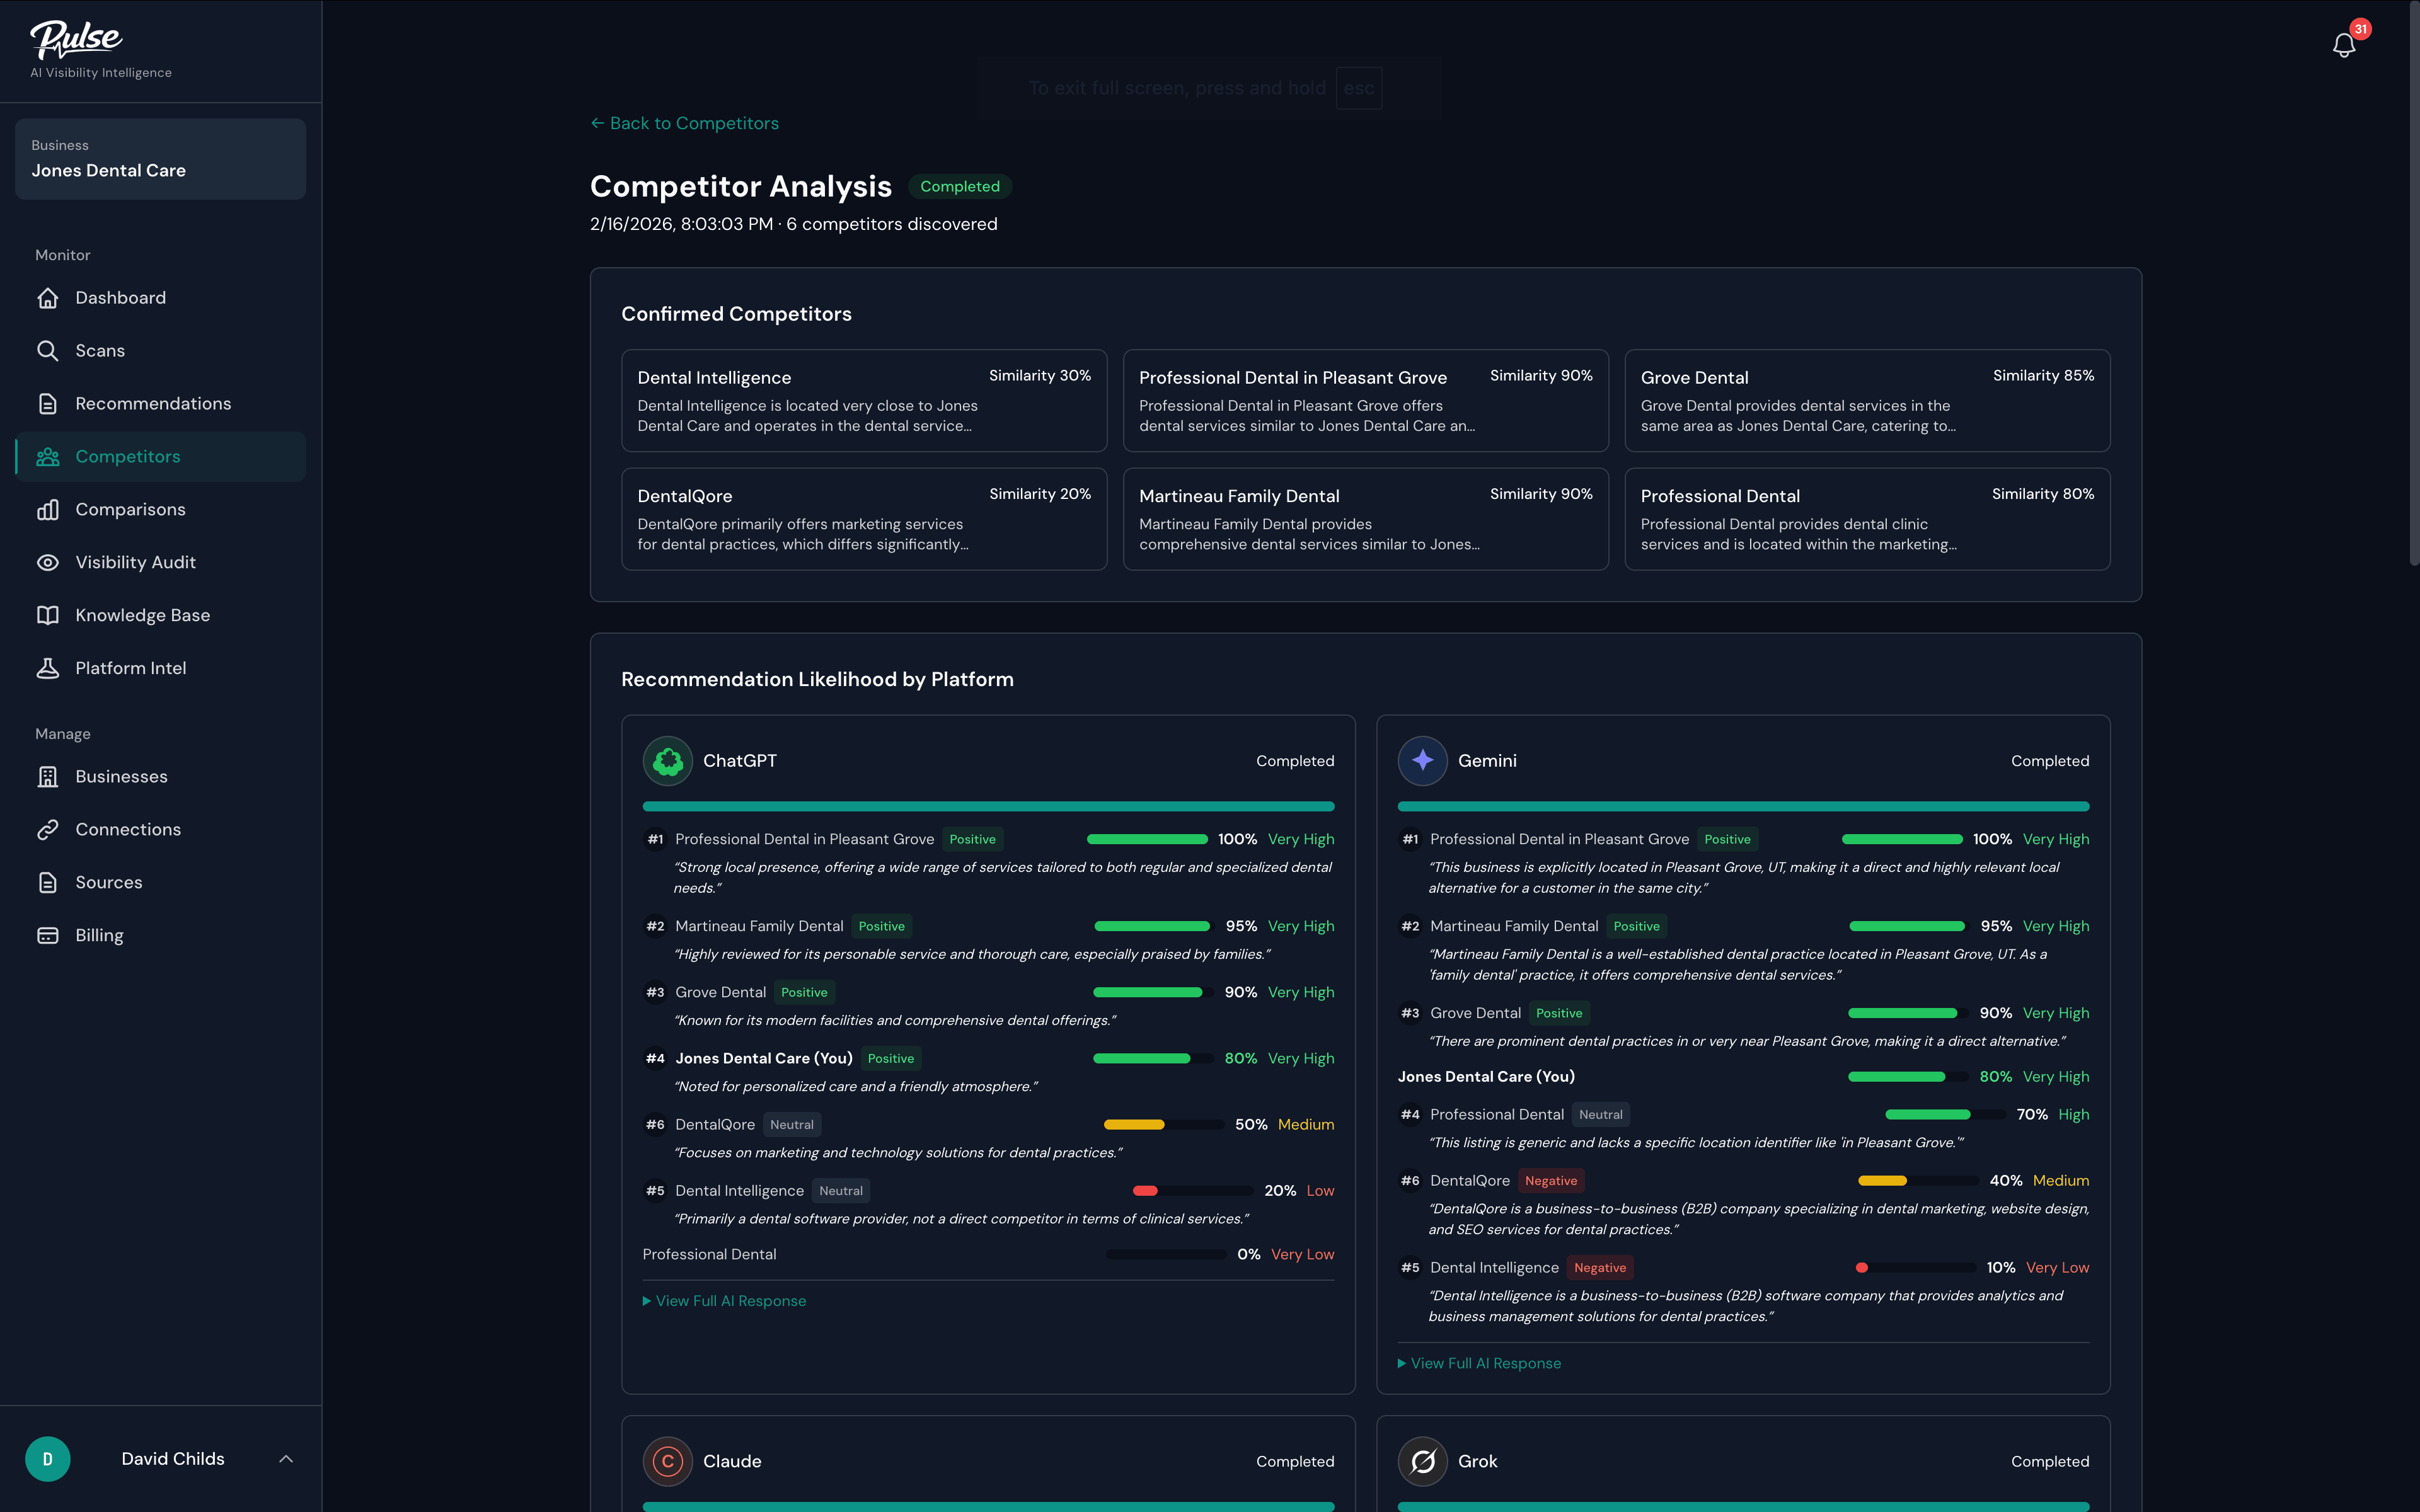The width and height of the screenshot is (2420, 1512).
Task: Select the Gemini platform icon
Action: tap(1422, 760)
